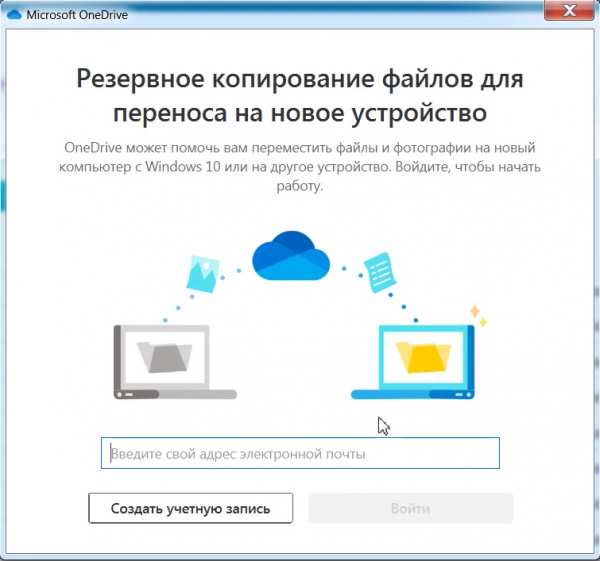Select the document file icon right of cloud
600x561 pixels.
click(379, 271)
